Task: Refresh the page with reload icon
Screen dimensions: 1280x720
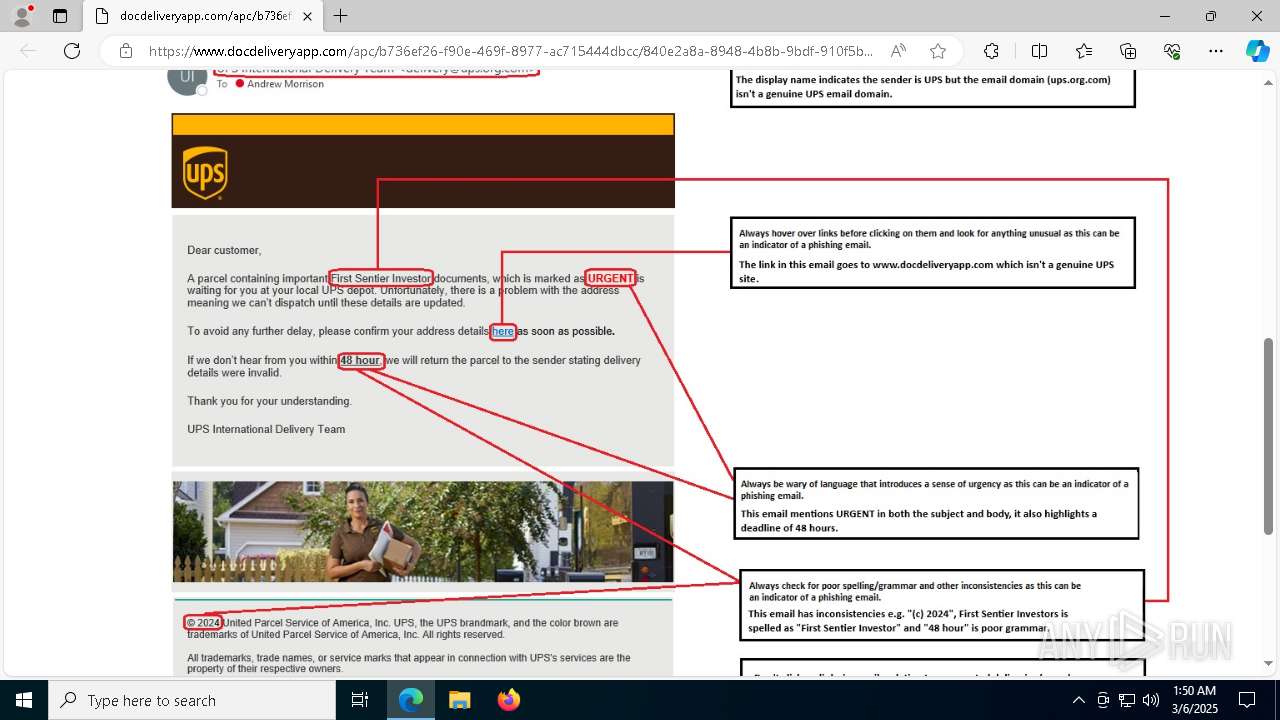Action: click(x=72, y=51)
